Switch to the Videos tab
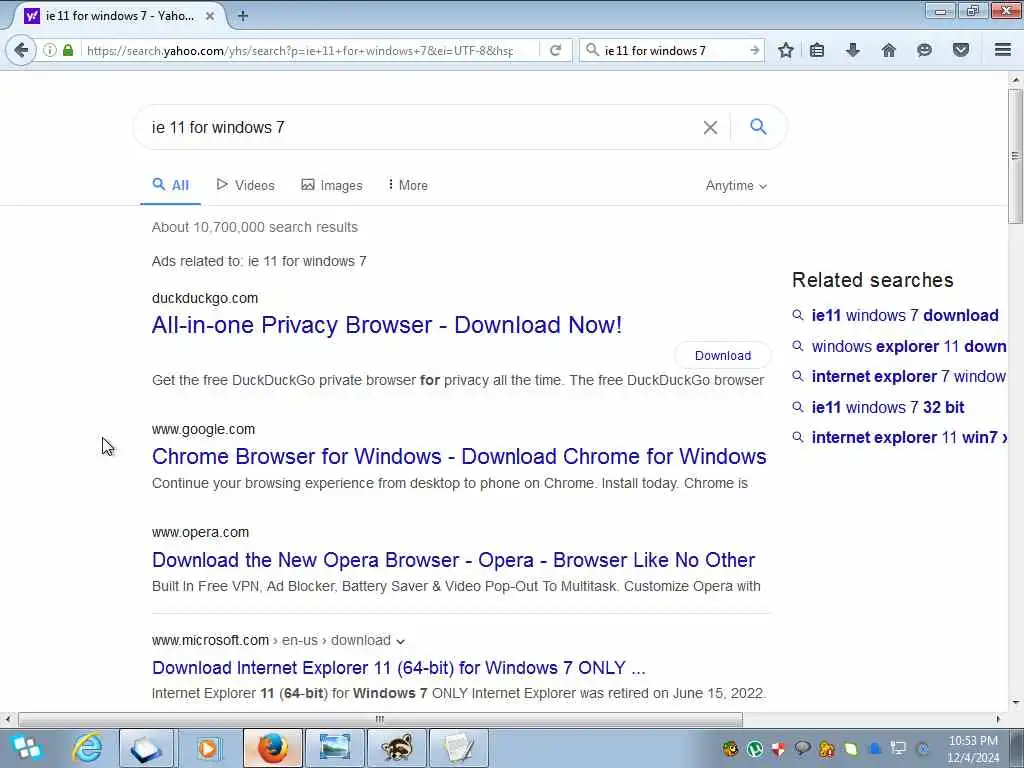 tap(246, 185)
